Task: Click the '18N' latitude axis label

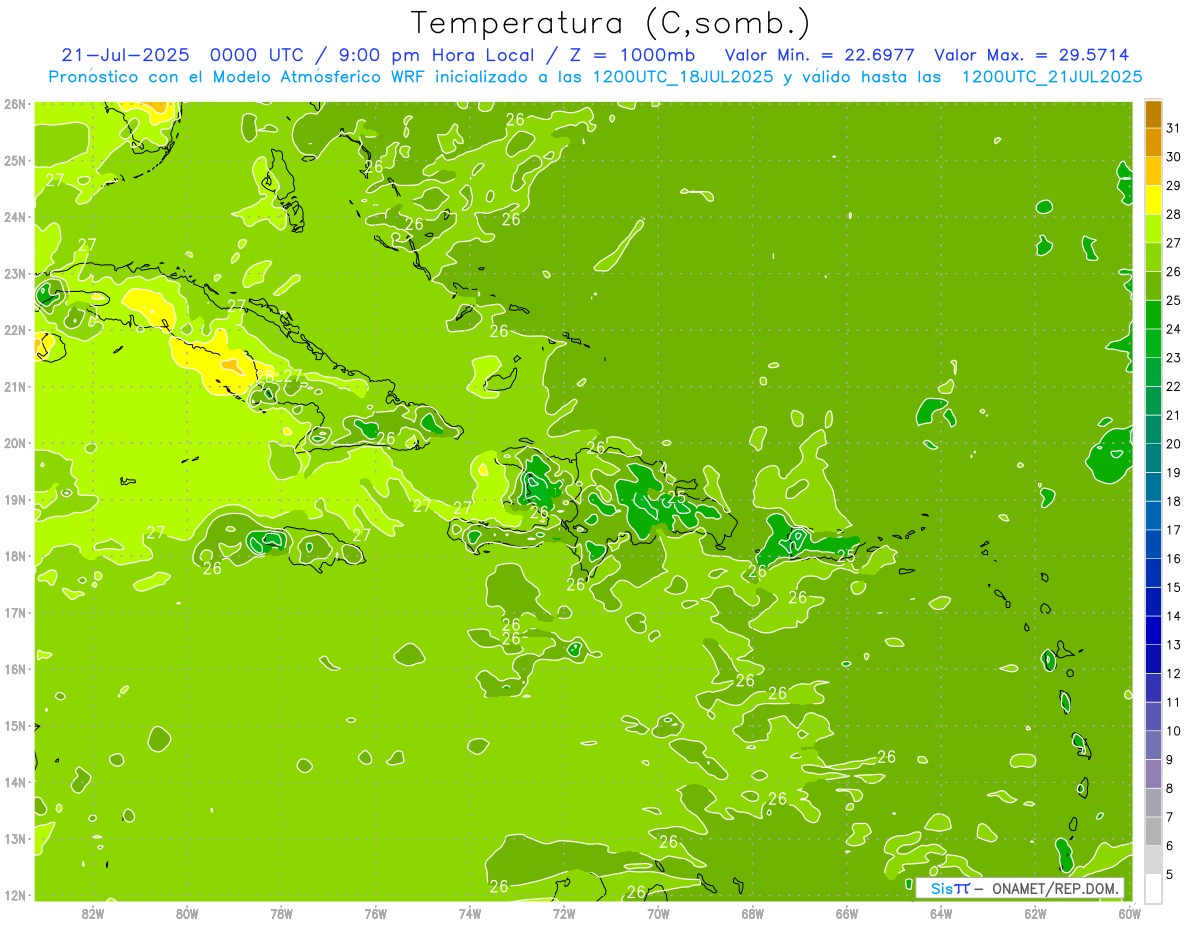Action: point(15,556)
